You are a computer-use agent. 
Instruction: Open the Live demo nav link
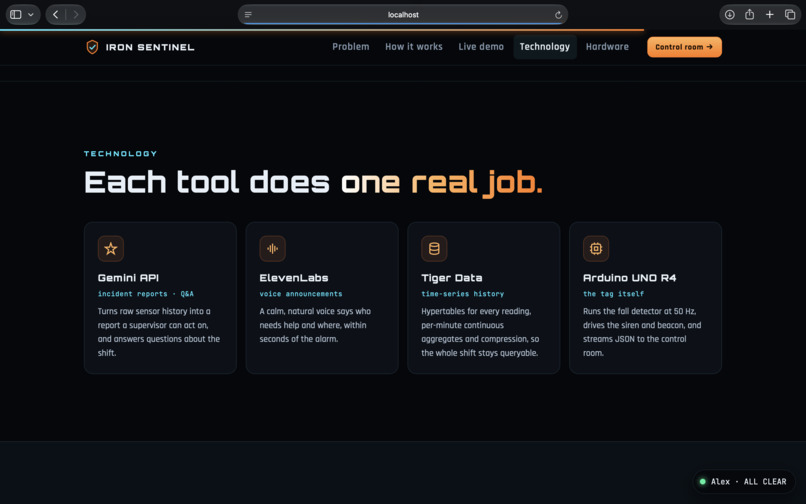pos(481,47)
